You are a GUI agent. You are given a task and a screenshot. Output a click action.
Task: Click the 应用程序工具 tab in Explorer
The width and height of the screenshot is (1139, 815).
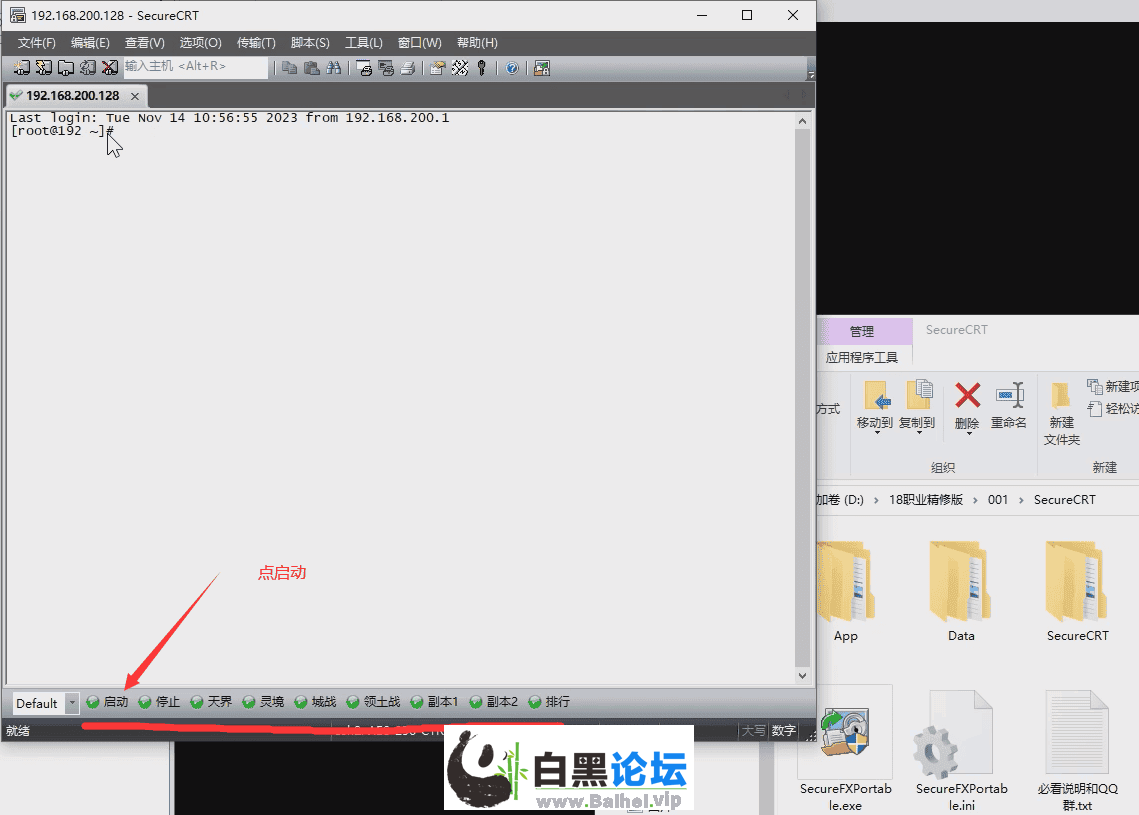tap(862, 357)
